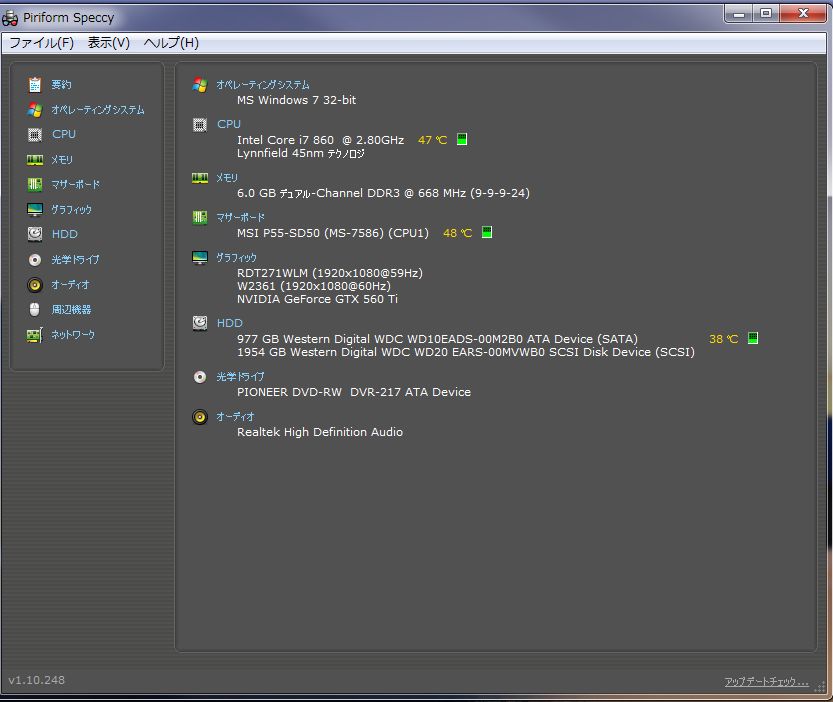The height and width of the screenshot is (702, 833).
Task: Click the PIONEER DVD-RW DVR-217 entry
Action: (x=354, y=392)
